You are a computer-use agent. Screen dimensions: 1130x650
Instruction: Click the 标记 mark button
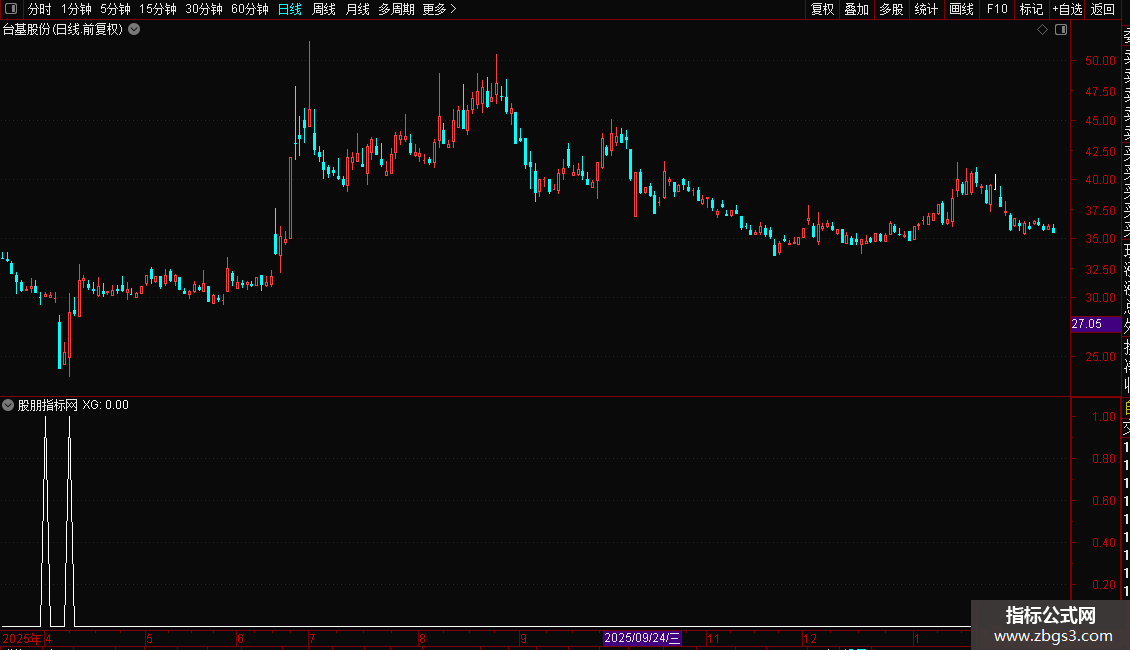click(x=1031, y=9)
